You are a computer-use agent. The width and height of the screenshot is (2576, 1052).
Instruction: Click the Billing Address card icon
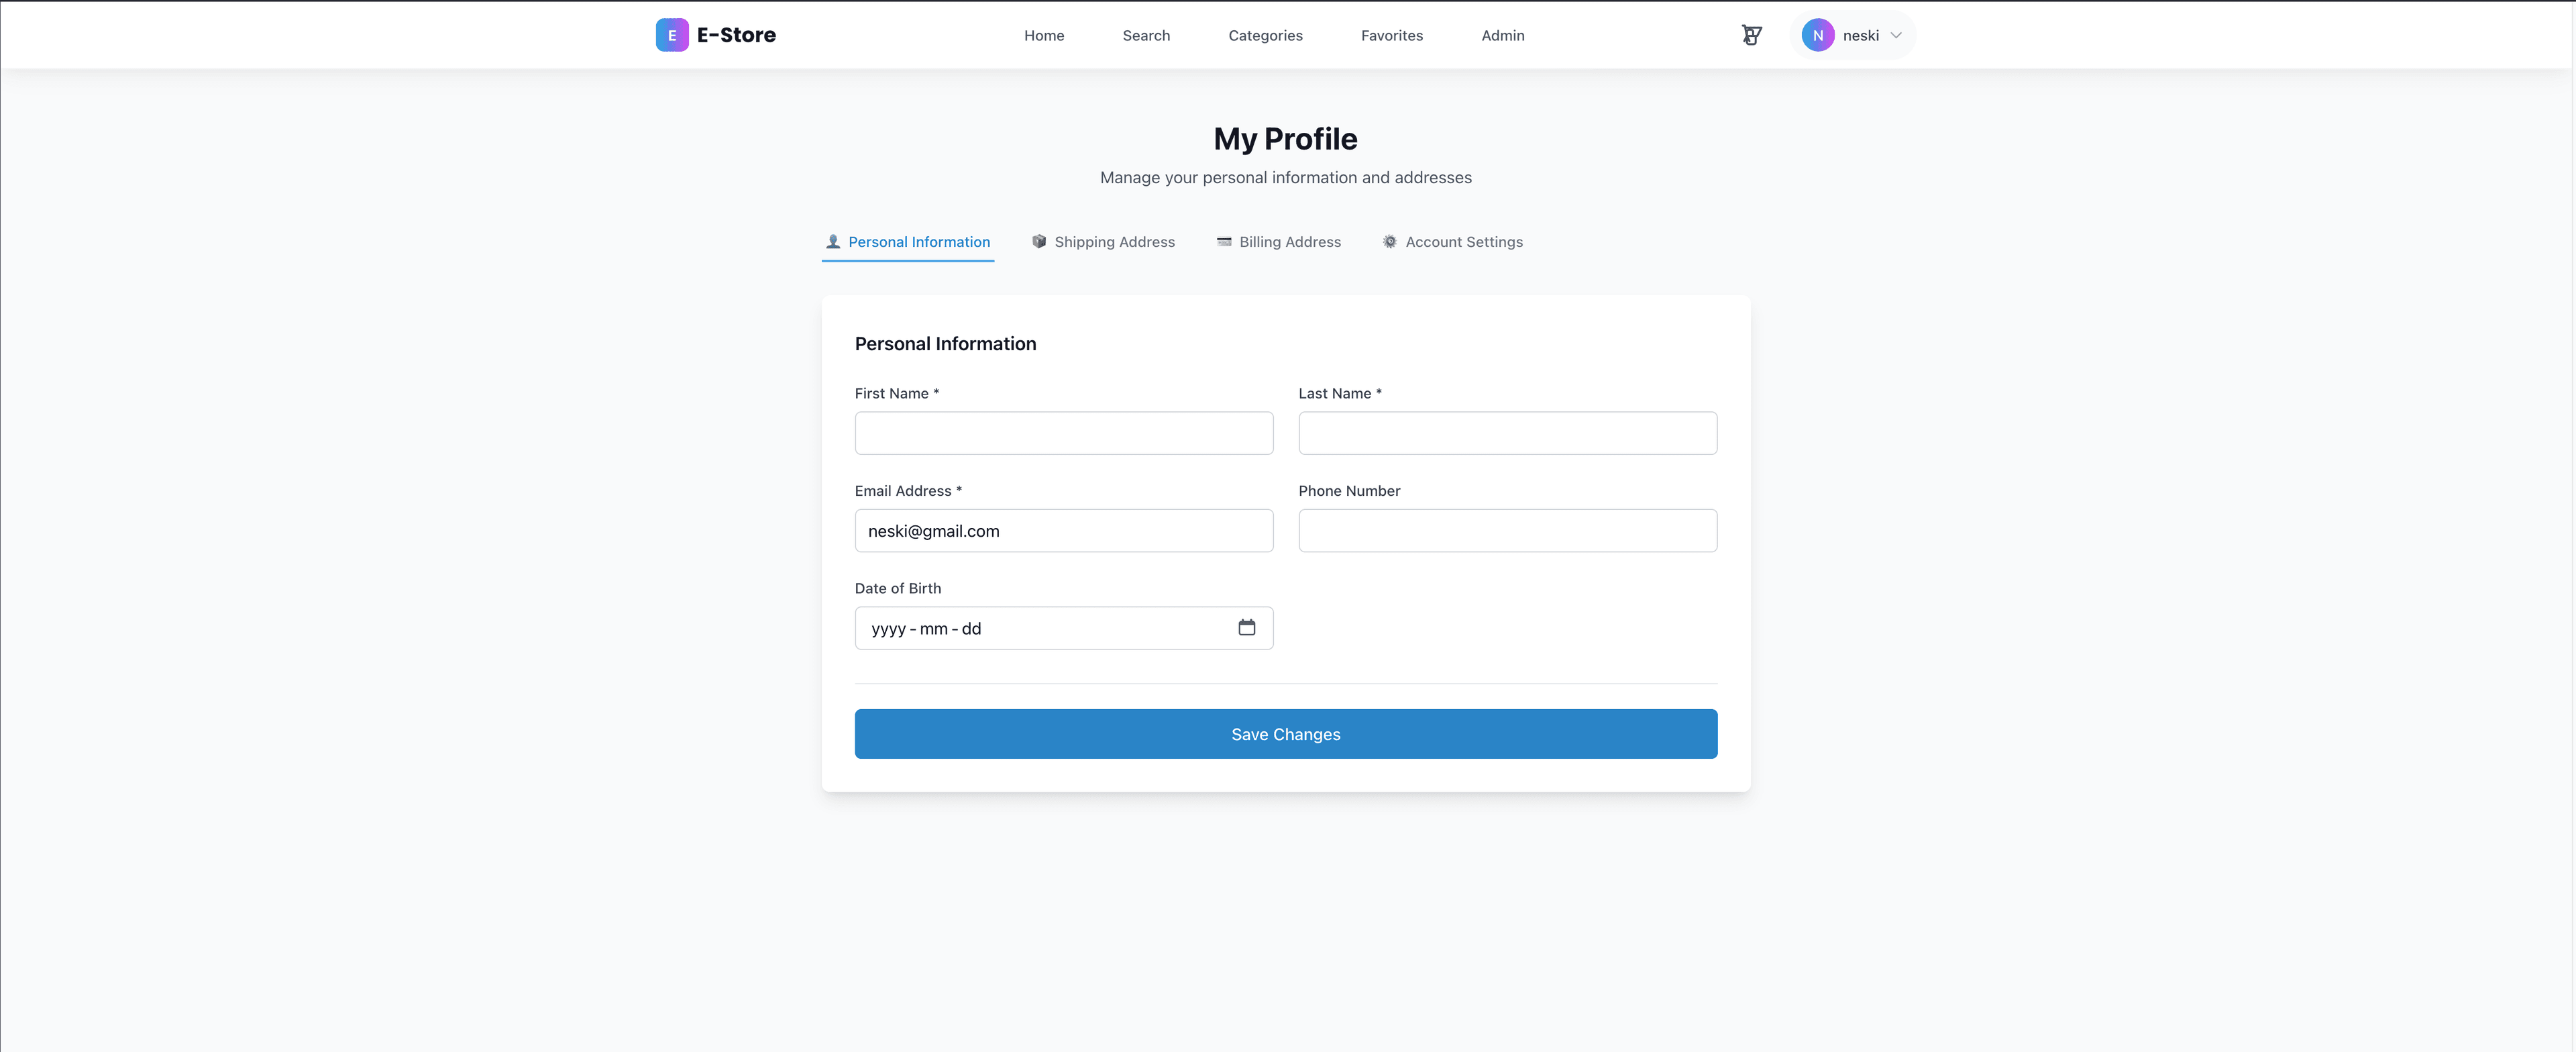tap(1222, 242)
